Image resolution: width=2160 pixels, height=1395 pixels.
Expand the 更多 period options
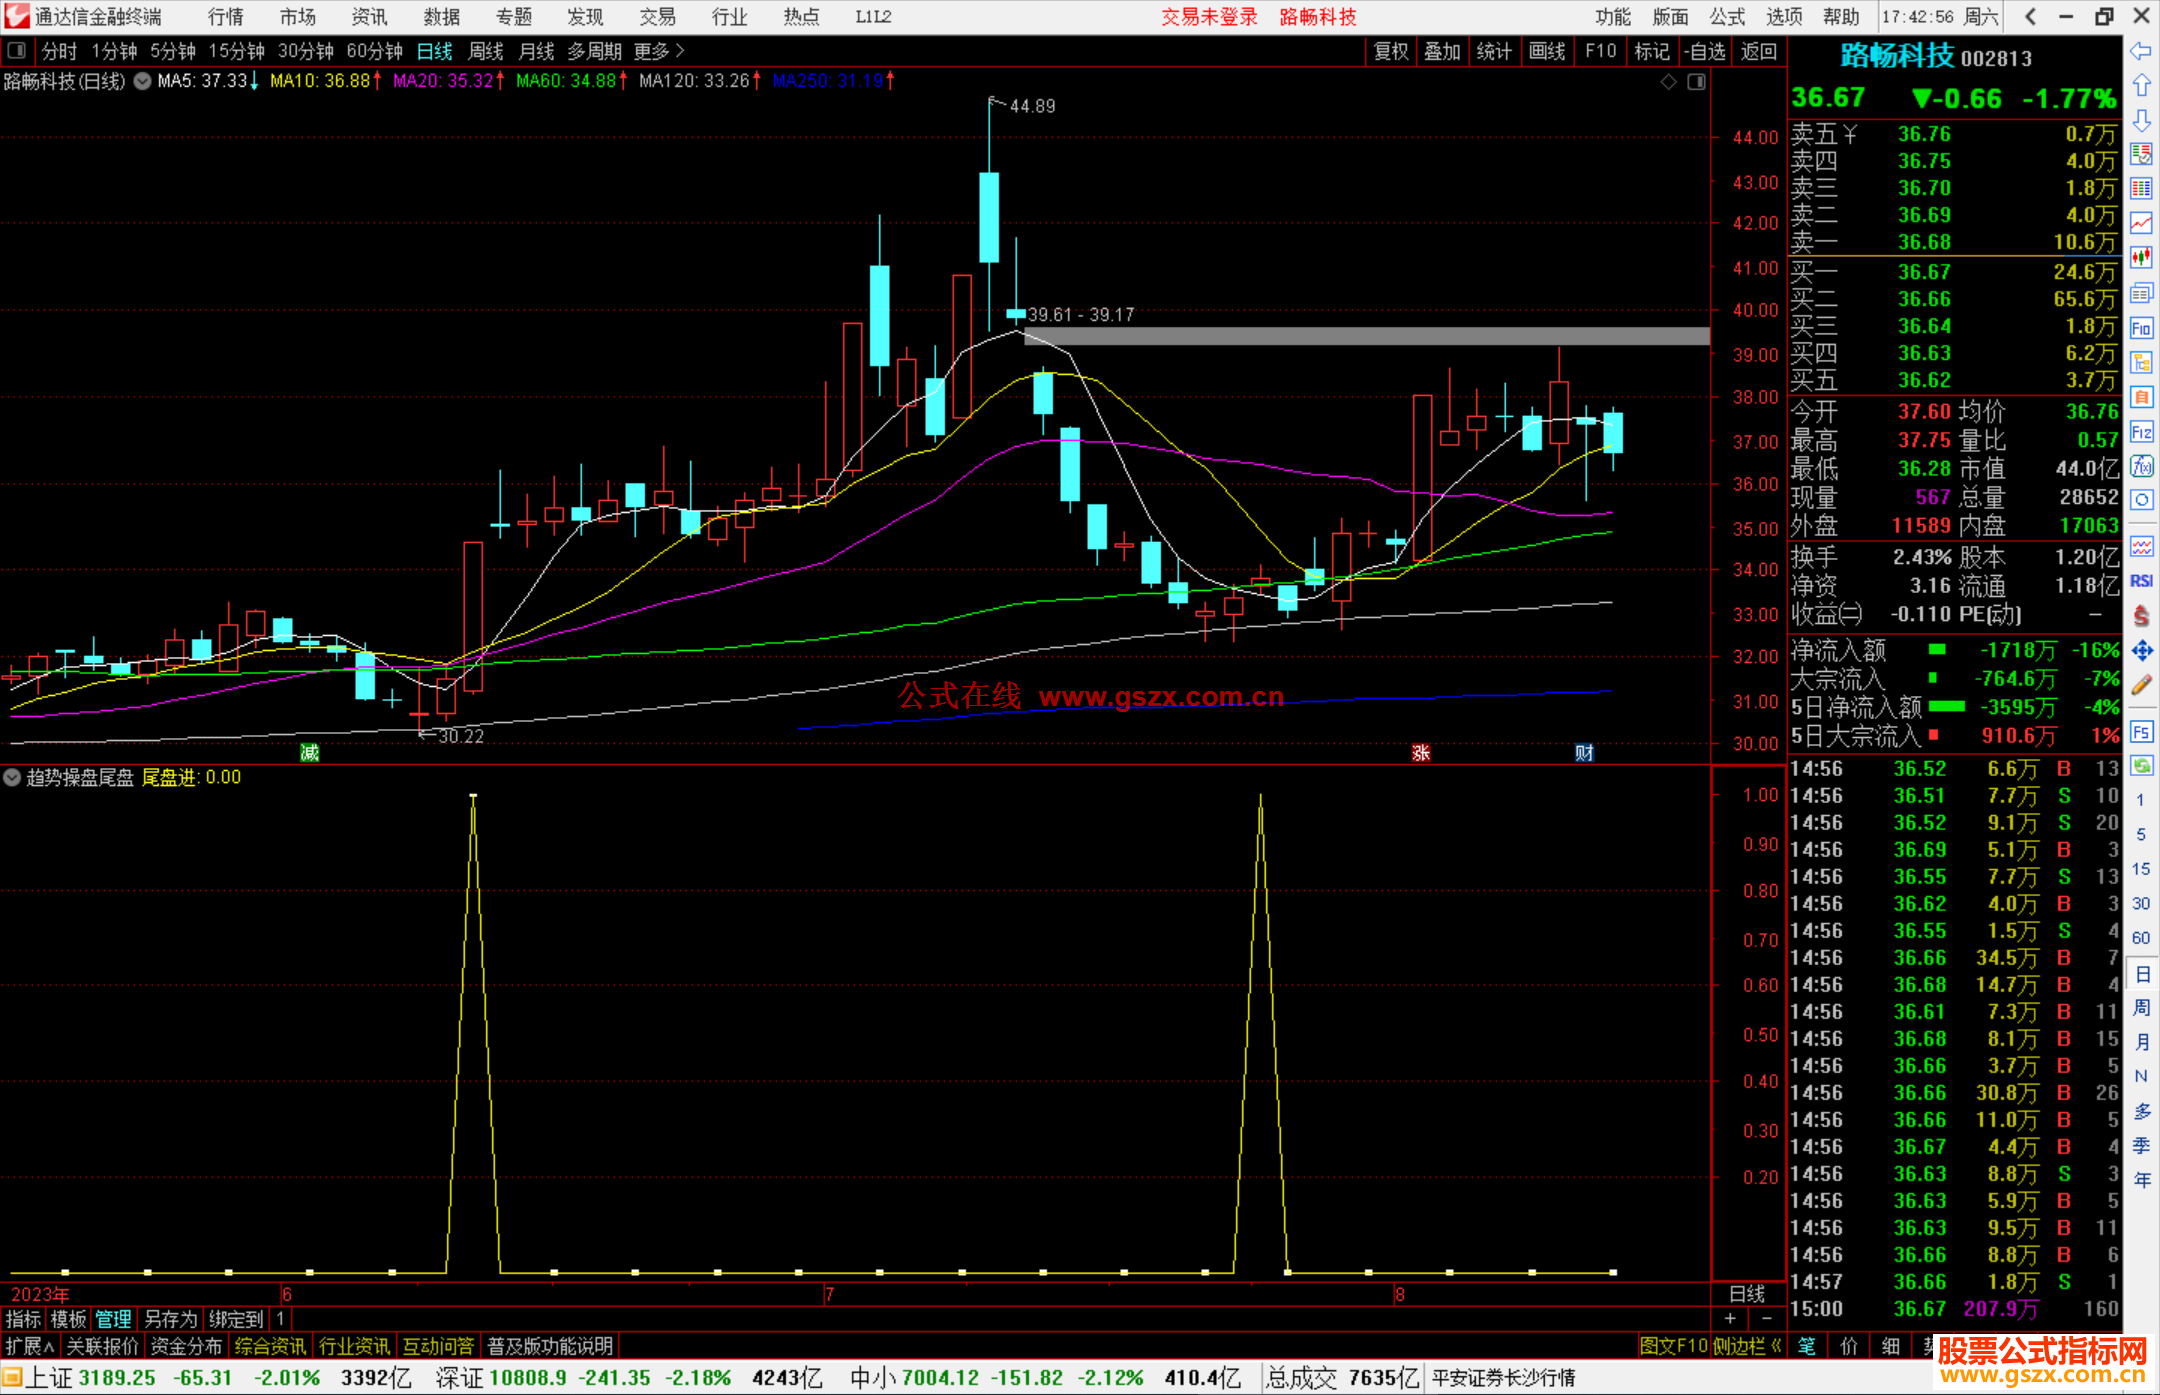click(658, 51)
